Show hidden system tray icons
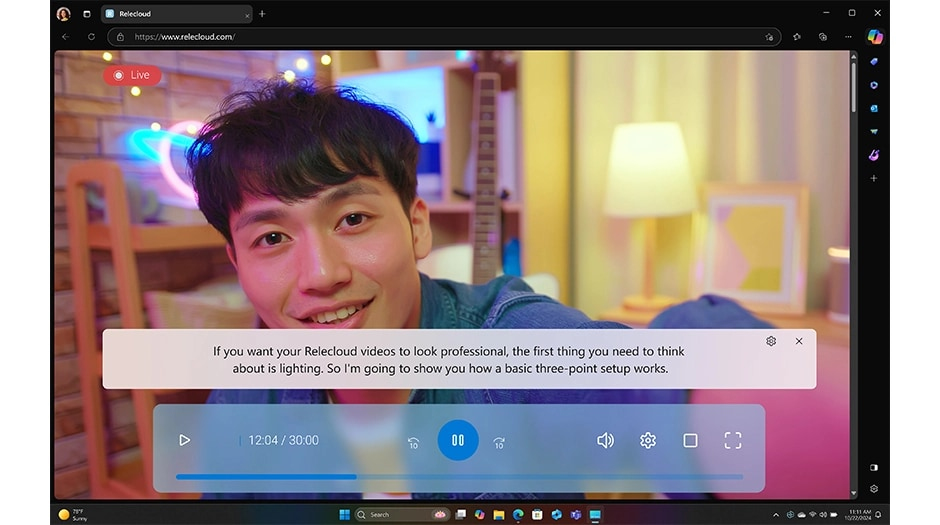This screenshot has height=525, width=940. [776, 515]
